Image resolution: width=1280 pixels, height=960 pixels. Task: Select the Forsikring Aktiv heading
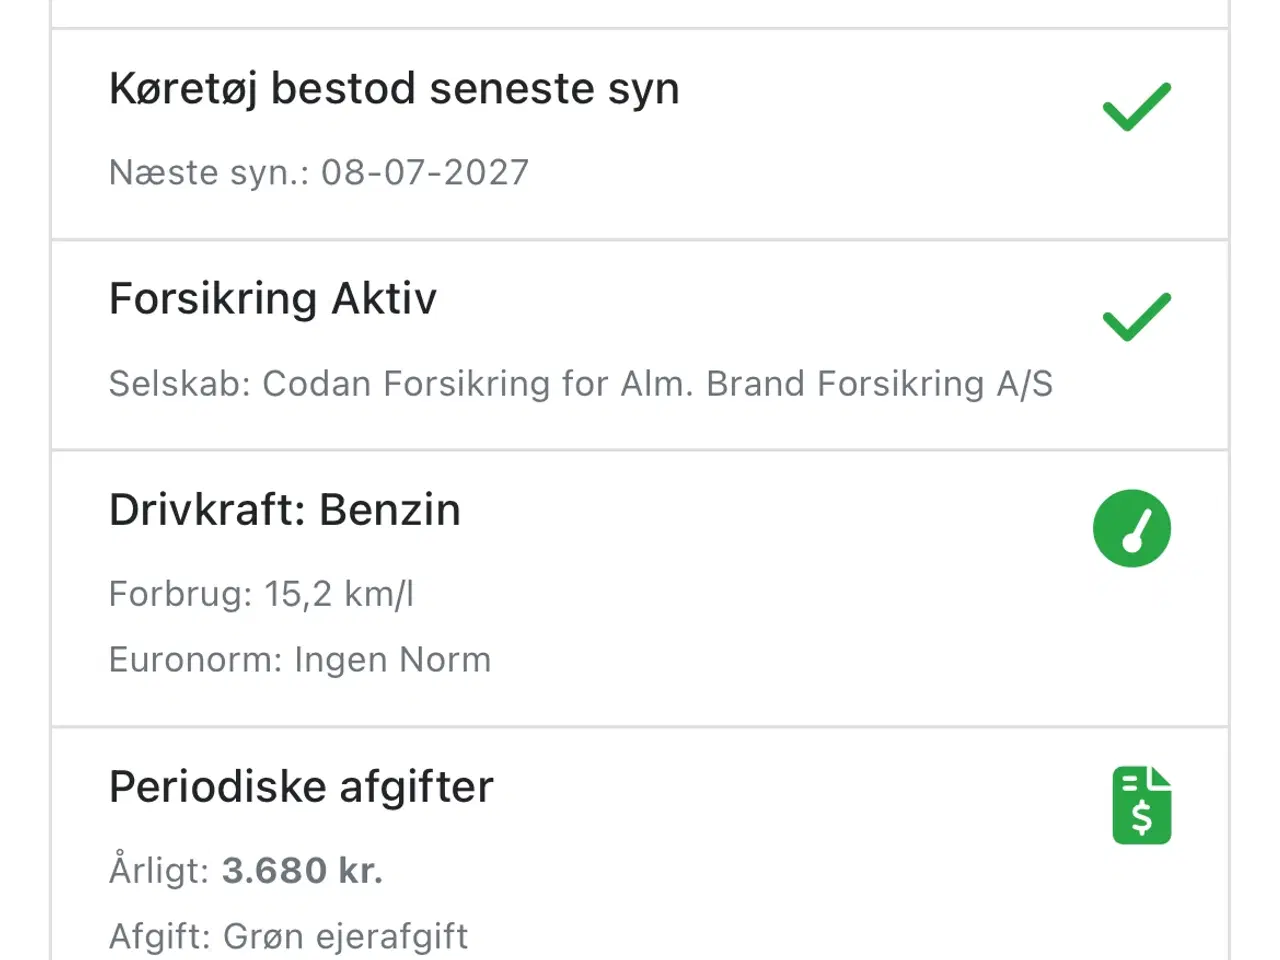coord(273,299)
